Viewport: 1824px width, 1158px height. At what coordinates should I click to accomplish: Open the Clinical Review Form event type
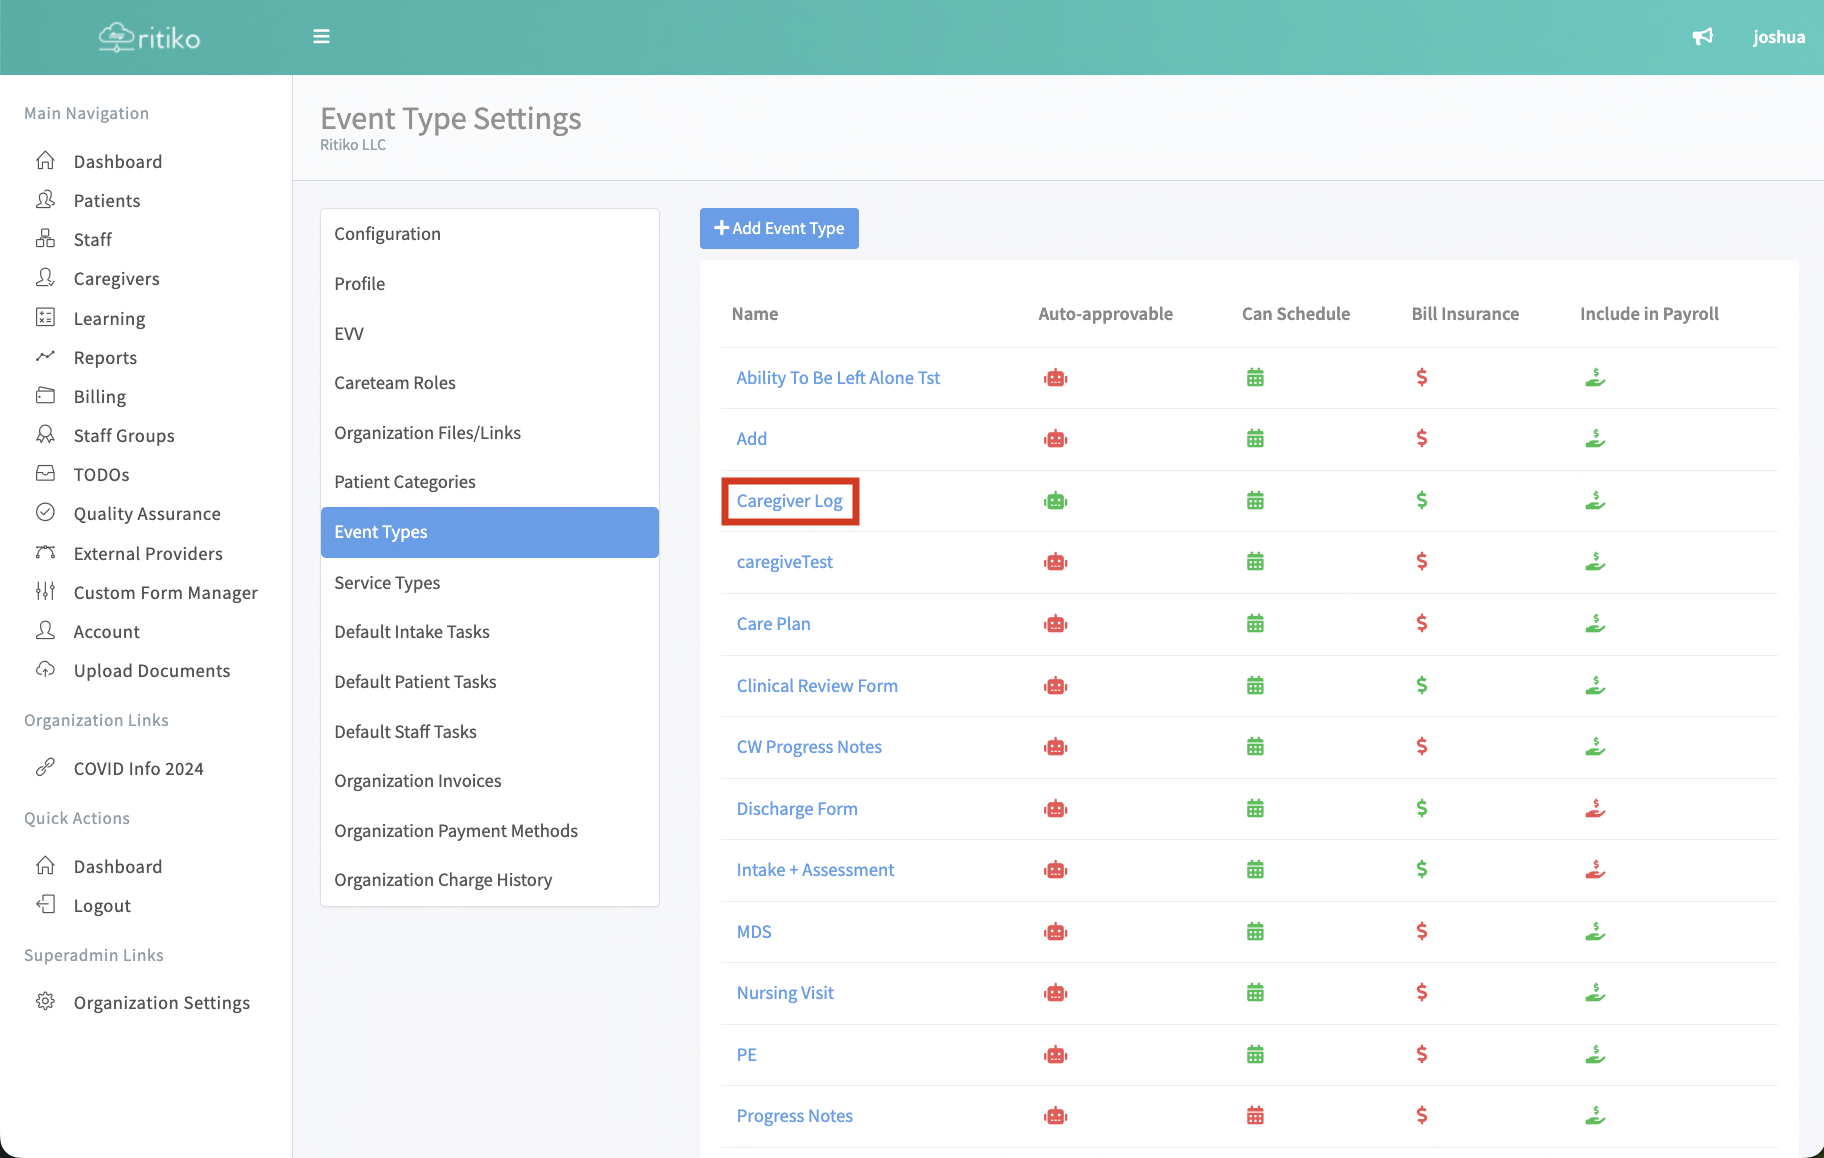click(x=817, y=686)
